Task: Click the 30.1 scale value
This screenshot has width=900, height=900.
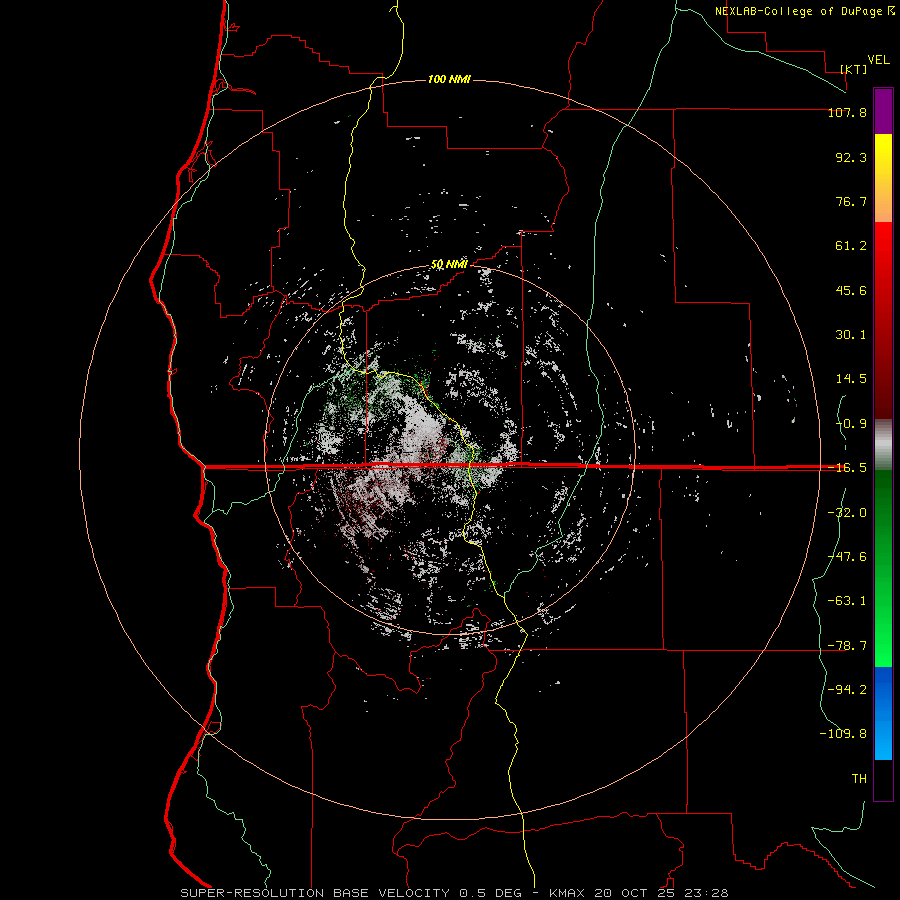Action: pos(851,335)
